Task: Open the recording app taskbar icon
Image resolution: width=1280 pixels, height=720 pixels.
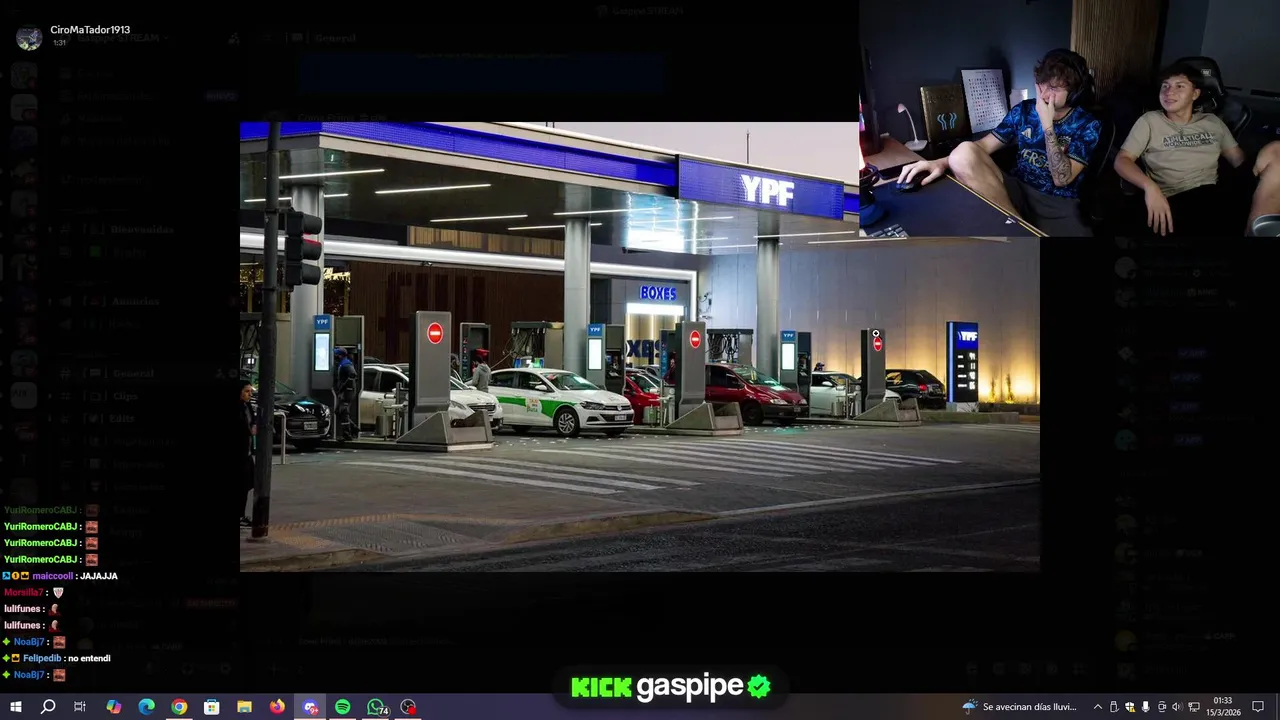Action: (408, 706)
